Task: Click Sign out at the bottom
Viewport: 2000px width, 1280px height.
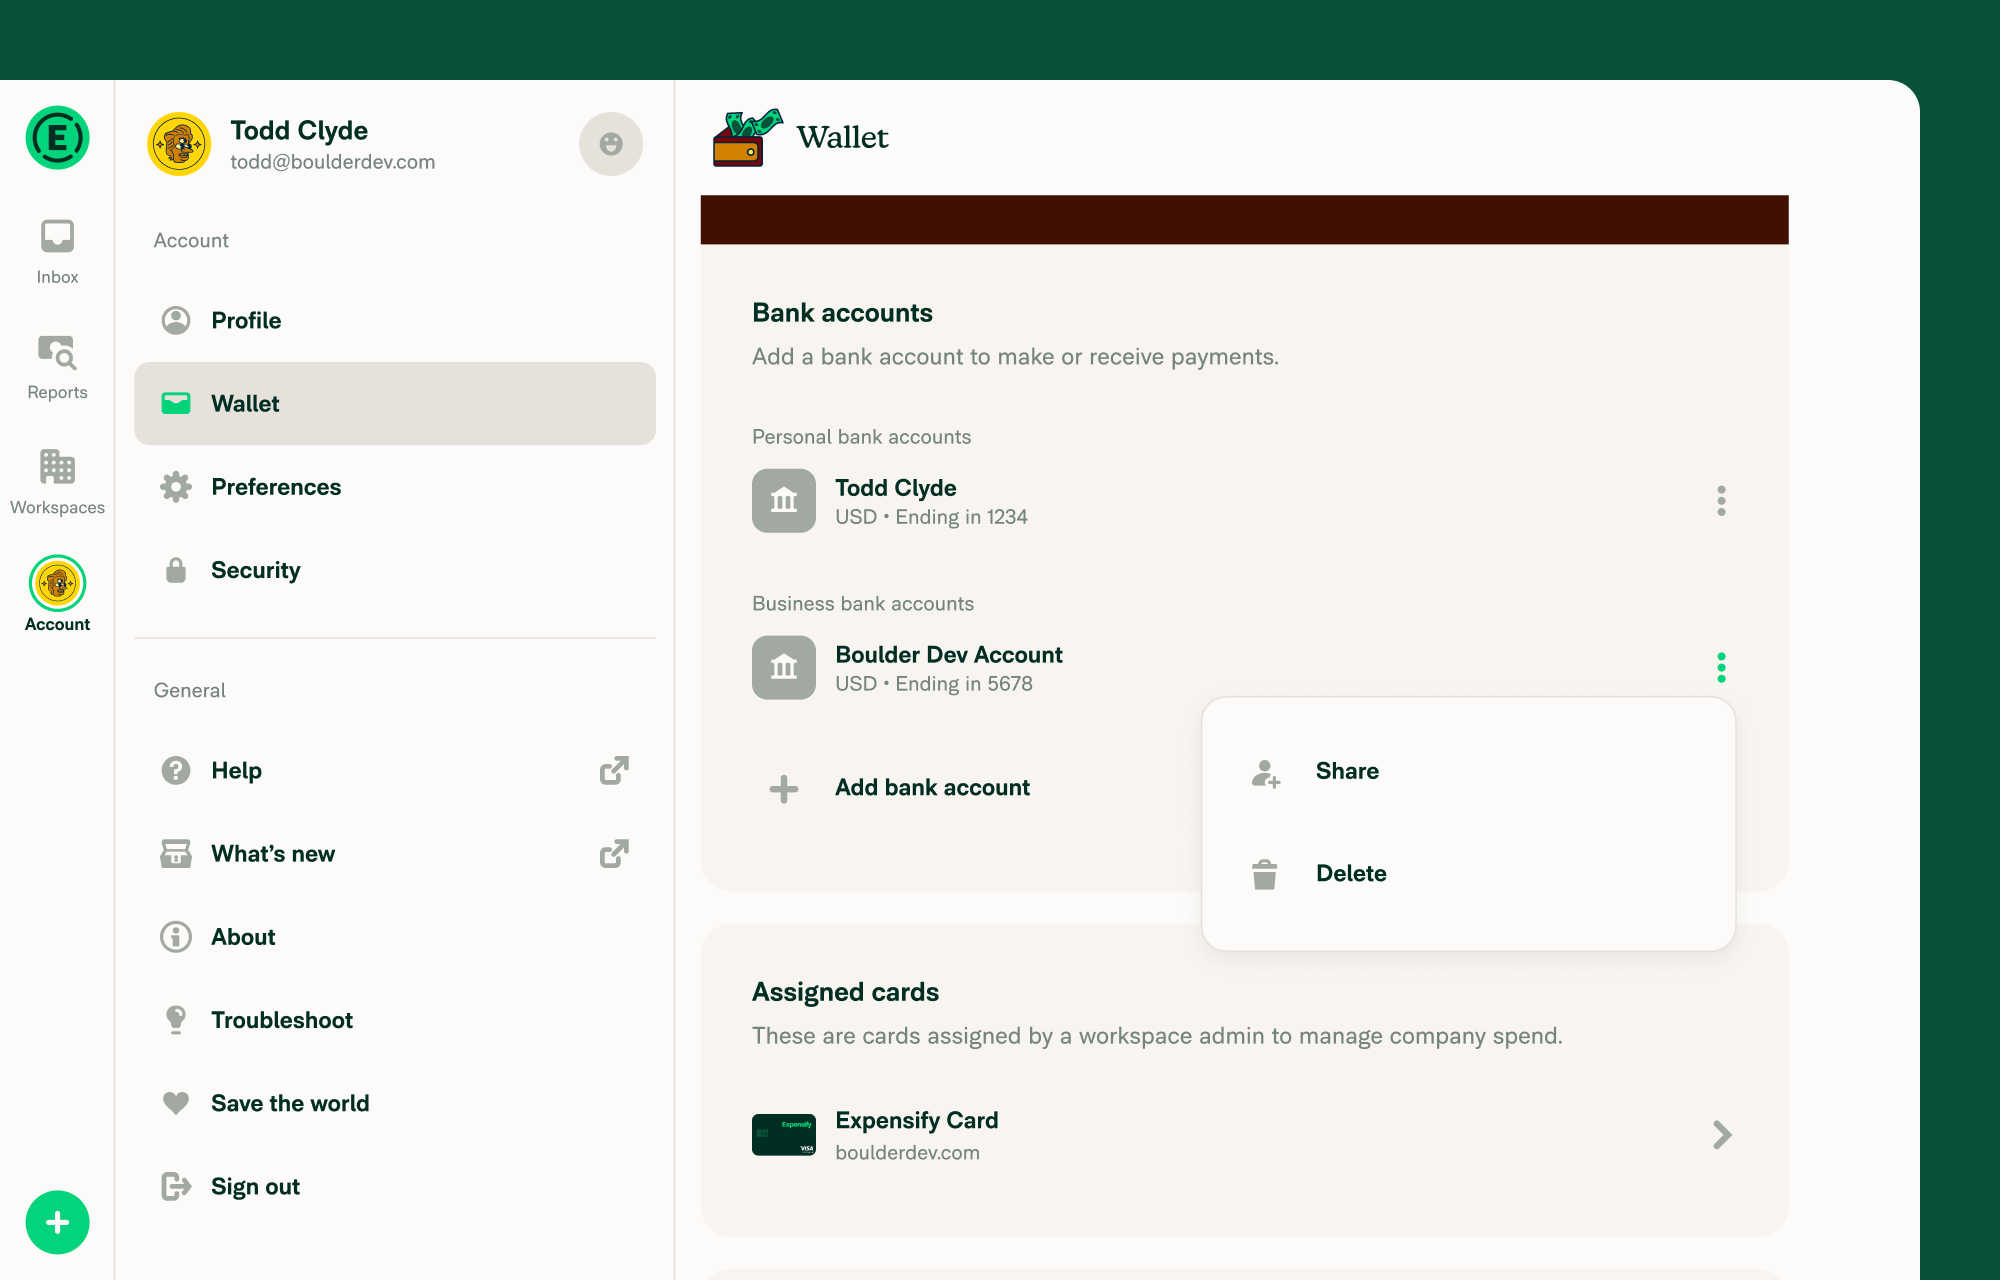Action: (x=255, y=1186)
